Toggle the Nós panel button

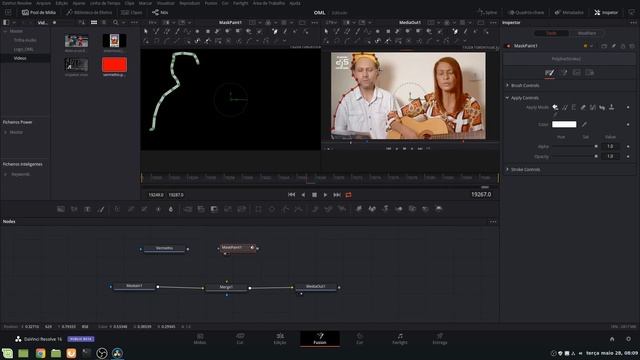click(x=160, y=12)
